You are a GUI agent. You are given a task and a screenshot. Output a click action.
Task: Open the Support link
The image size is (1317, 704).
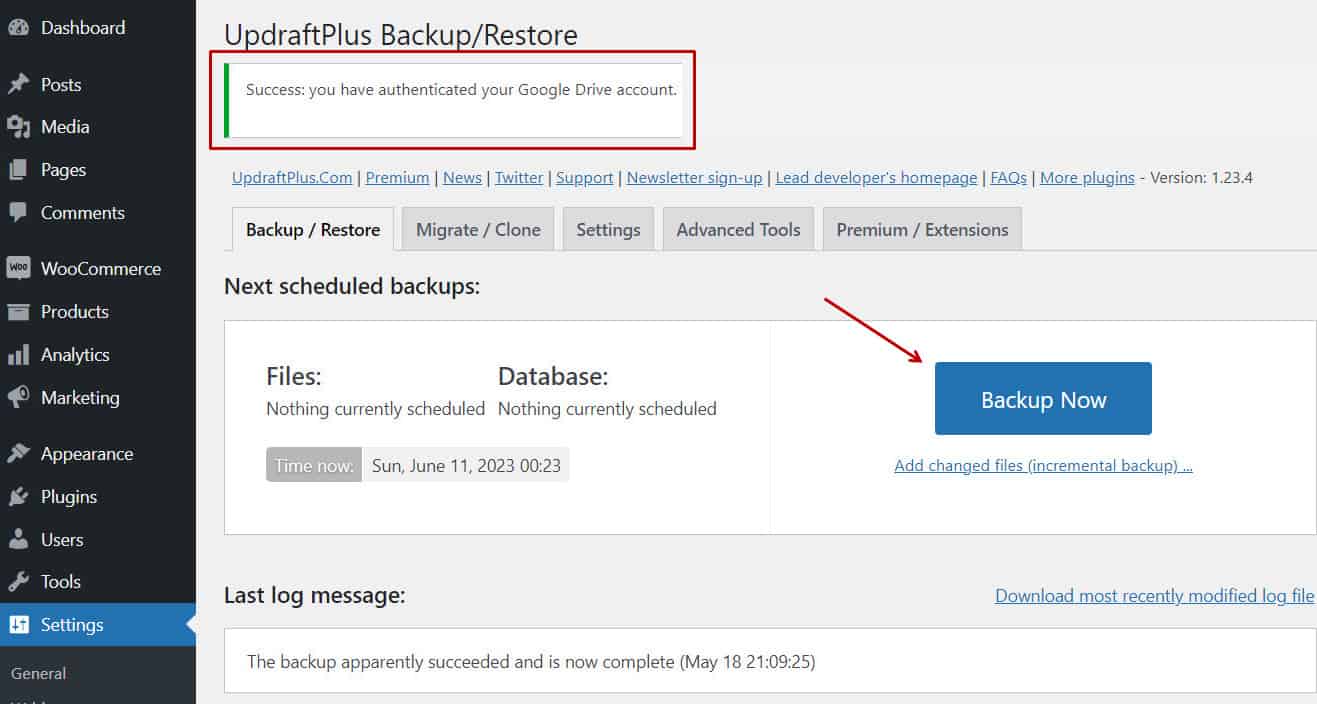click(x=584, y=178)
